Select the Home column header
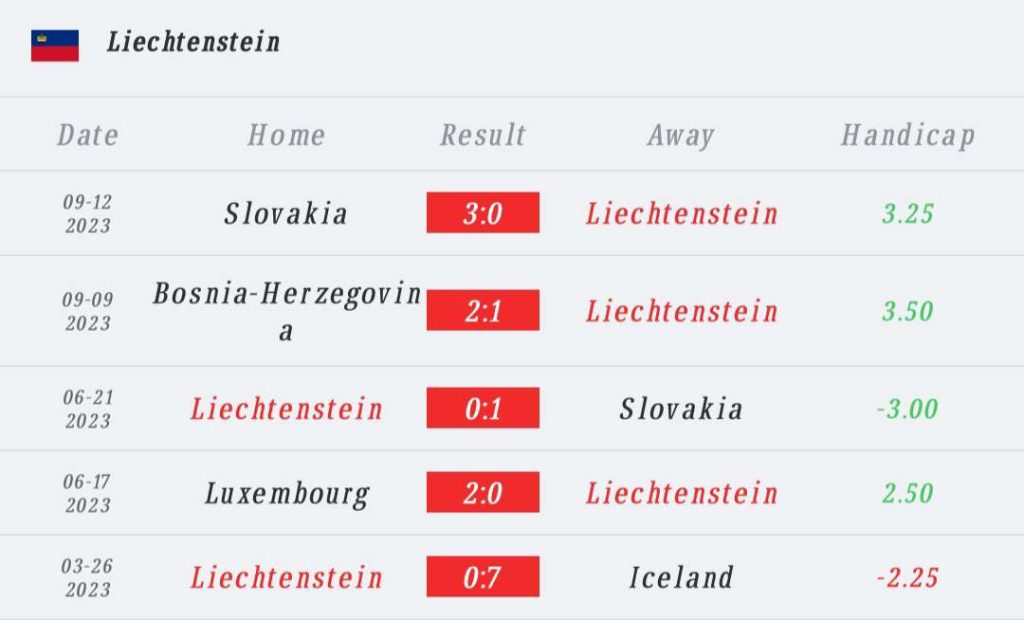Viewport: 1024px width, 620px height. 286,135
